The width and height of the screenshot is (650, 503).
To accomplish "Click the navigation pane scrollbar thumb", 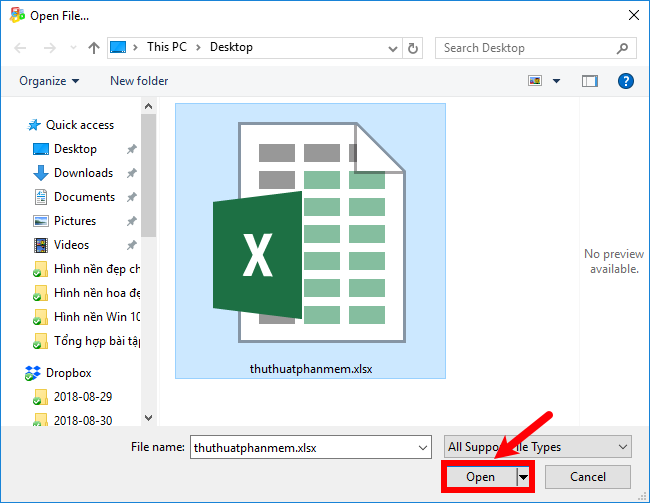I will (x=148, y=176).
